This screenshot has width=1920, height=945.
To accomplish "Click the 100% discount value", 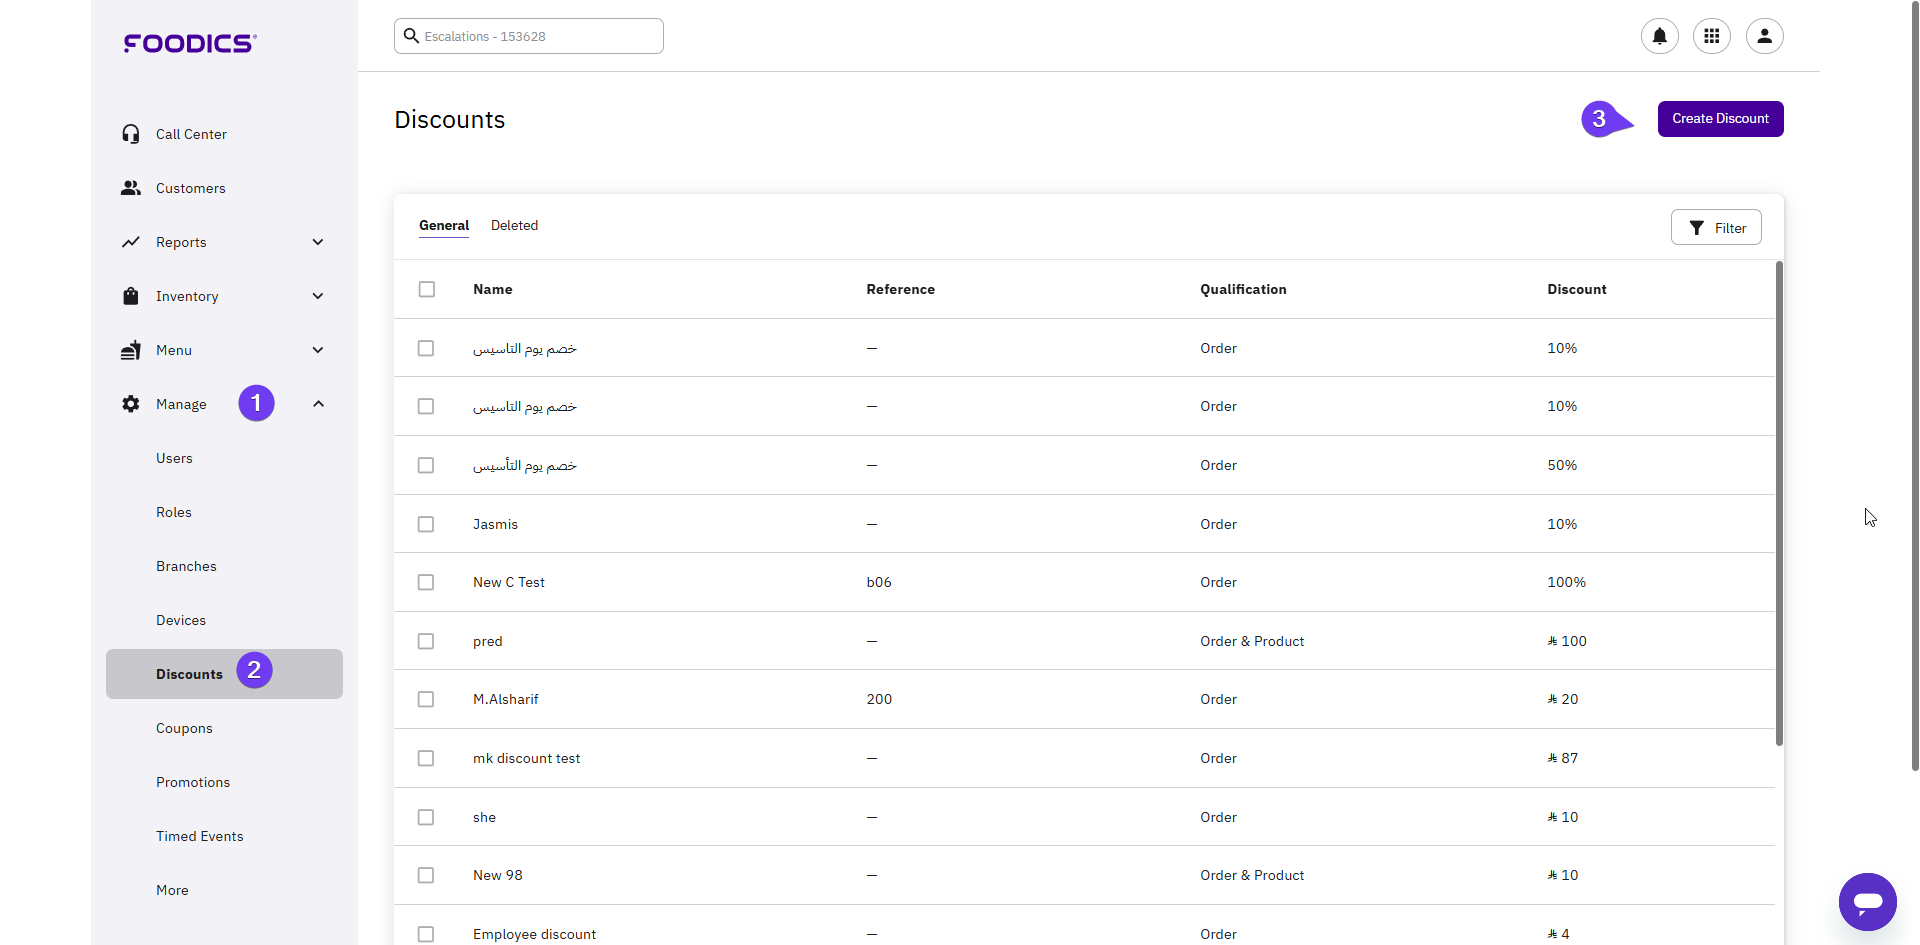I will [x=1566, y=582].
